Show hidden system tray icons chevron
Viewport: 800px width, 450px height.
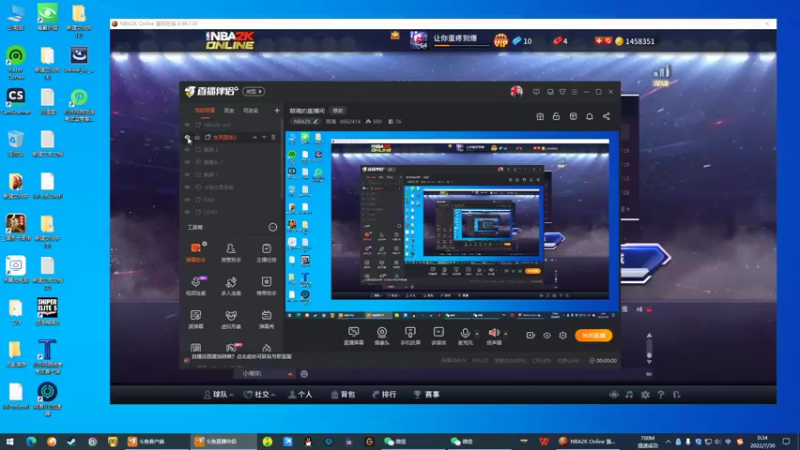[x=668, y=442]
